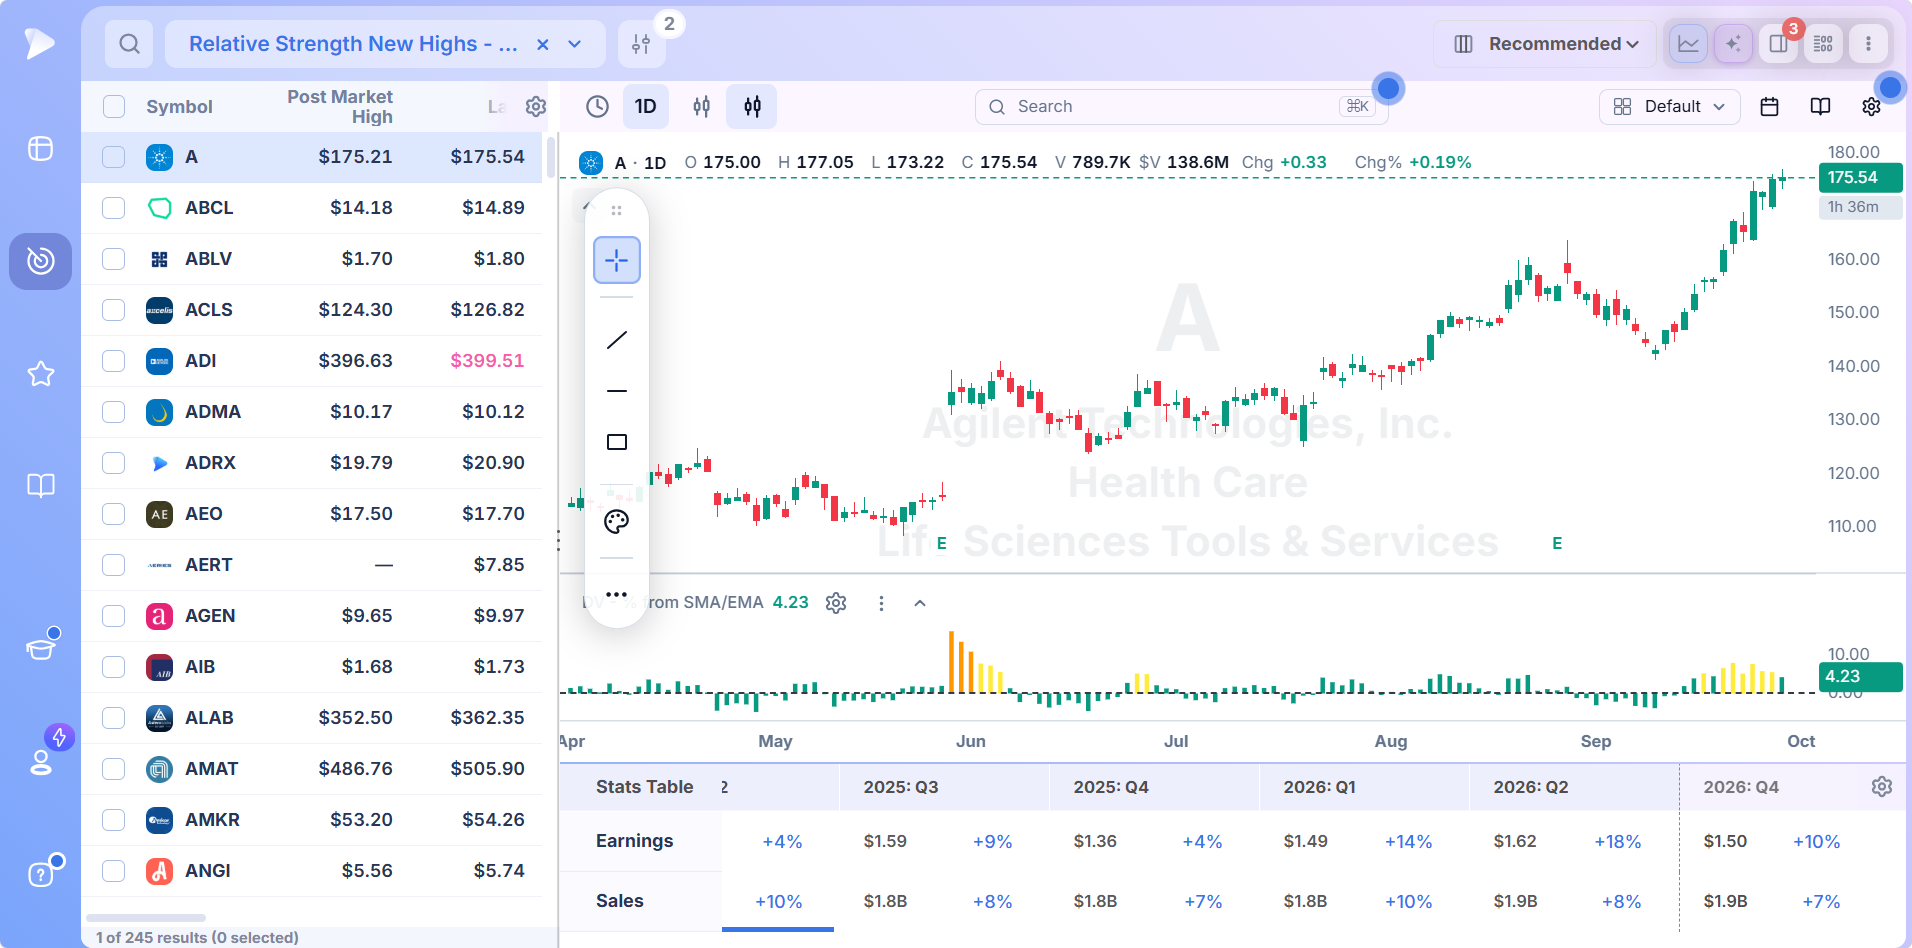The width and height of the screenshot is (1912, 948).
Task: Choose the 1D timeframe button
Action: tap(646, 107)
